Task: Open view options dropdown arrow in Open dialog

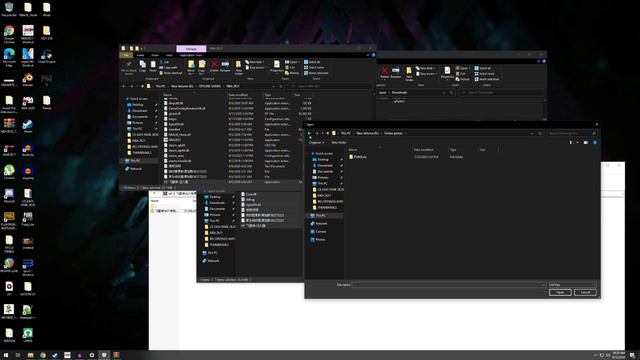Action: coord(577,142)
